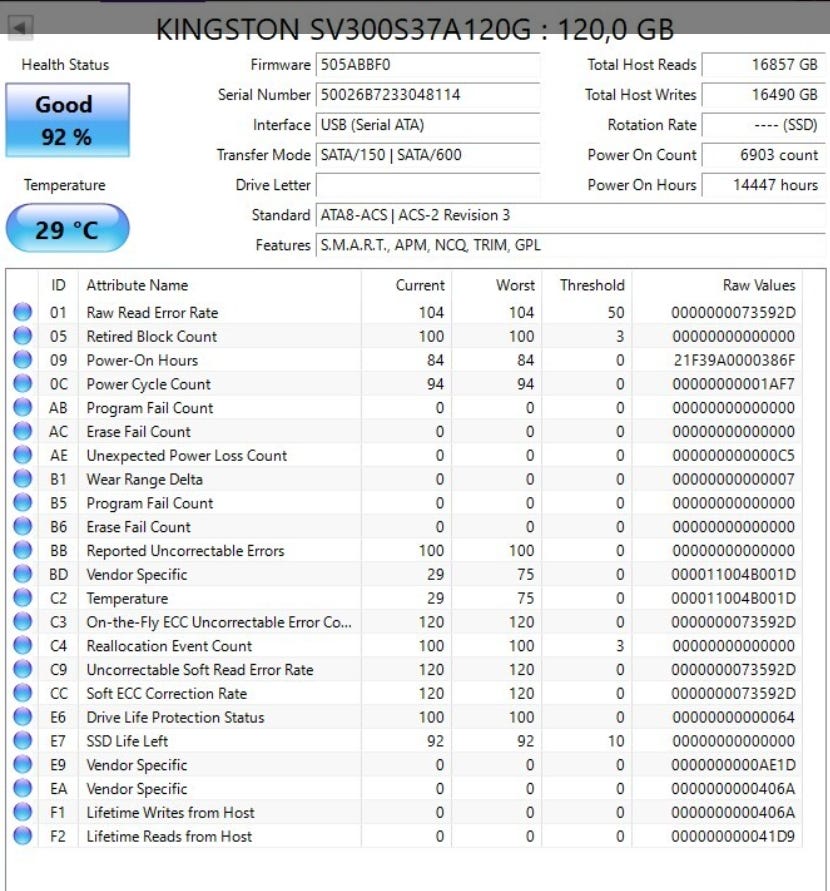The width and height of the screenshot is (830, 891).
Task: Click the Attribute Name column header
Action: click(x=219, y=285)
